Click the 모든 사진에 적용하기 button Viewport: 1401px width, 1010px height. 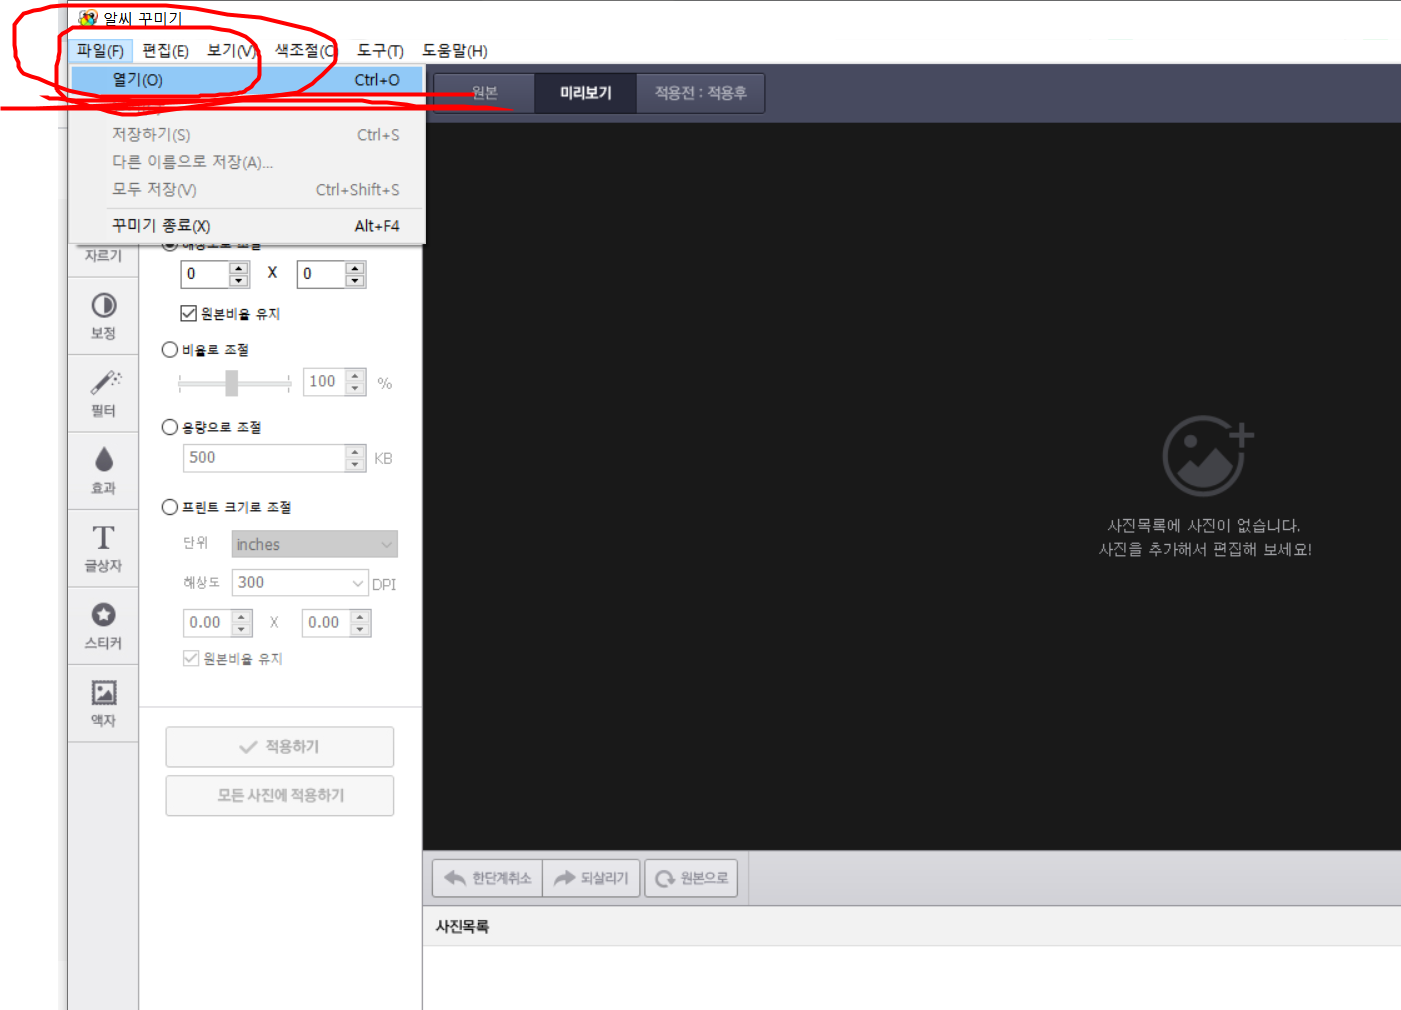click(280, 795)
